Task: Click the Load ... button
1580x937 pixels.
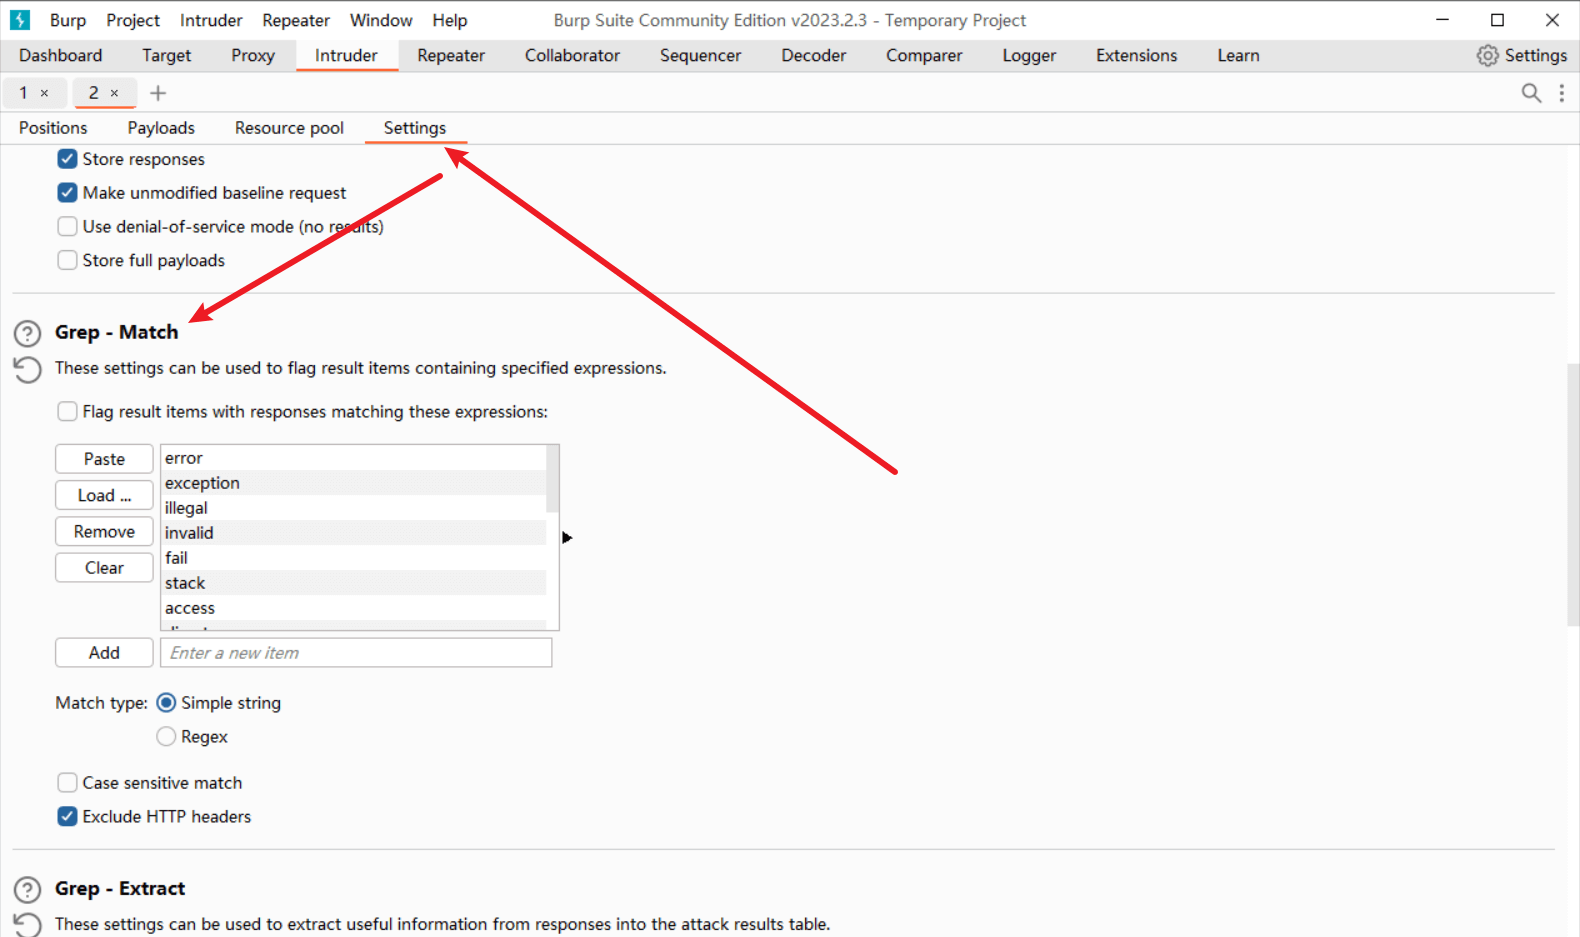Action: point(104,496)
